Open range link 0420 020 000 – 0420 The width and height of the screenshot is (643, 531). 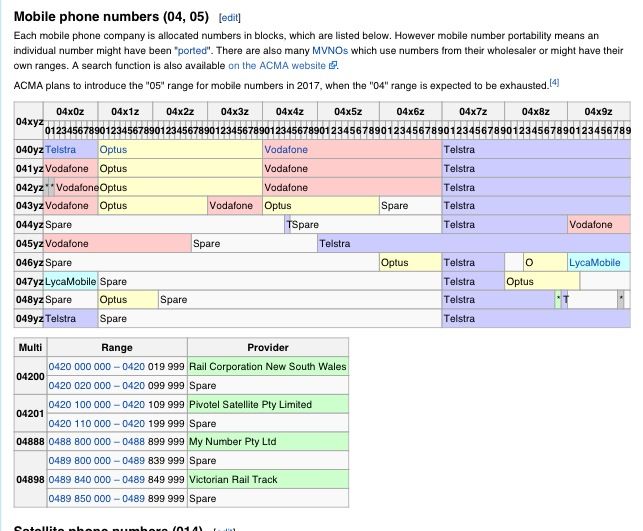[x=96, y=385]
